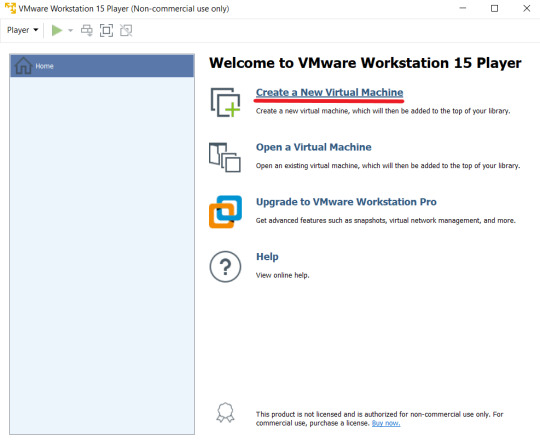Click the Create New Virtual Machine icon

[226, 102]
